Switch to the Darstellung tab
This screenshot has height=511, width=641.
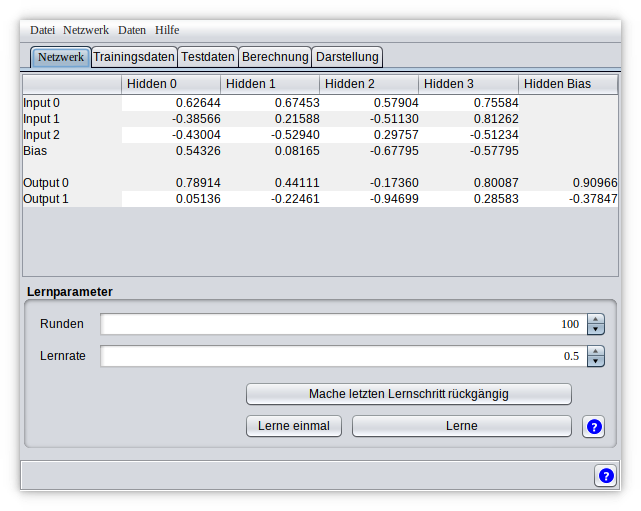(347, 57)
